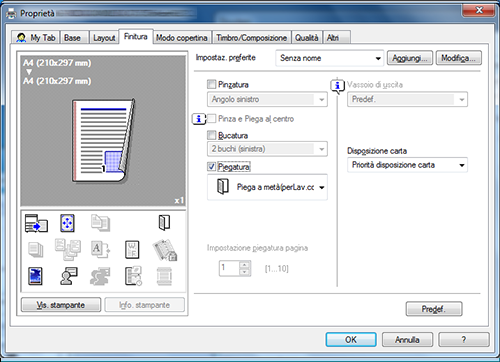Viewport: 500px width, 362px height.
Task: Open the 2 buchi (sinistra) dropdown
Action: 267,149
